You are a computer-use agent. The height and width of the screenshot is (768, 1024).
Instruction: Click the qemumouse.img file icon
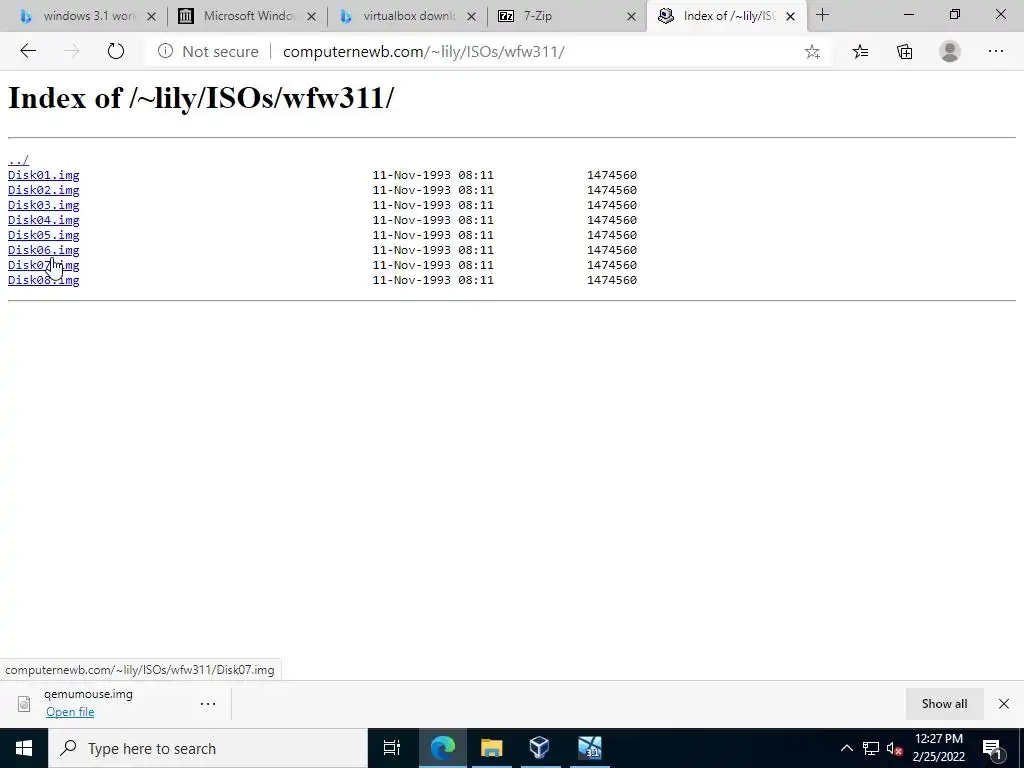[24, 703]
